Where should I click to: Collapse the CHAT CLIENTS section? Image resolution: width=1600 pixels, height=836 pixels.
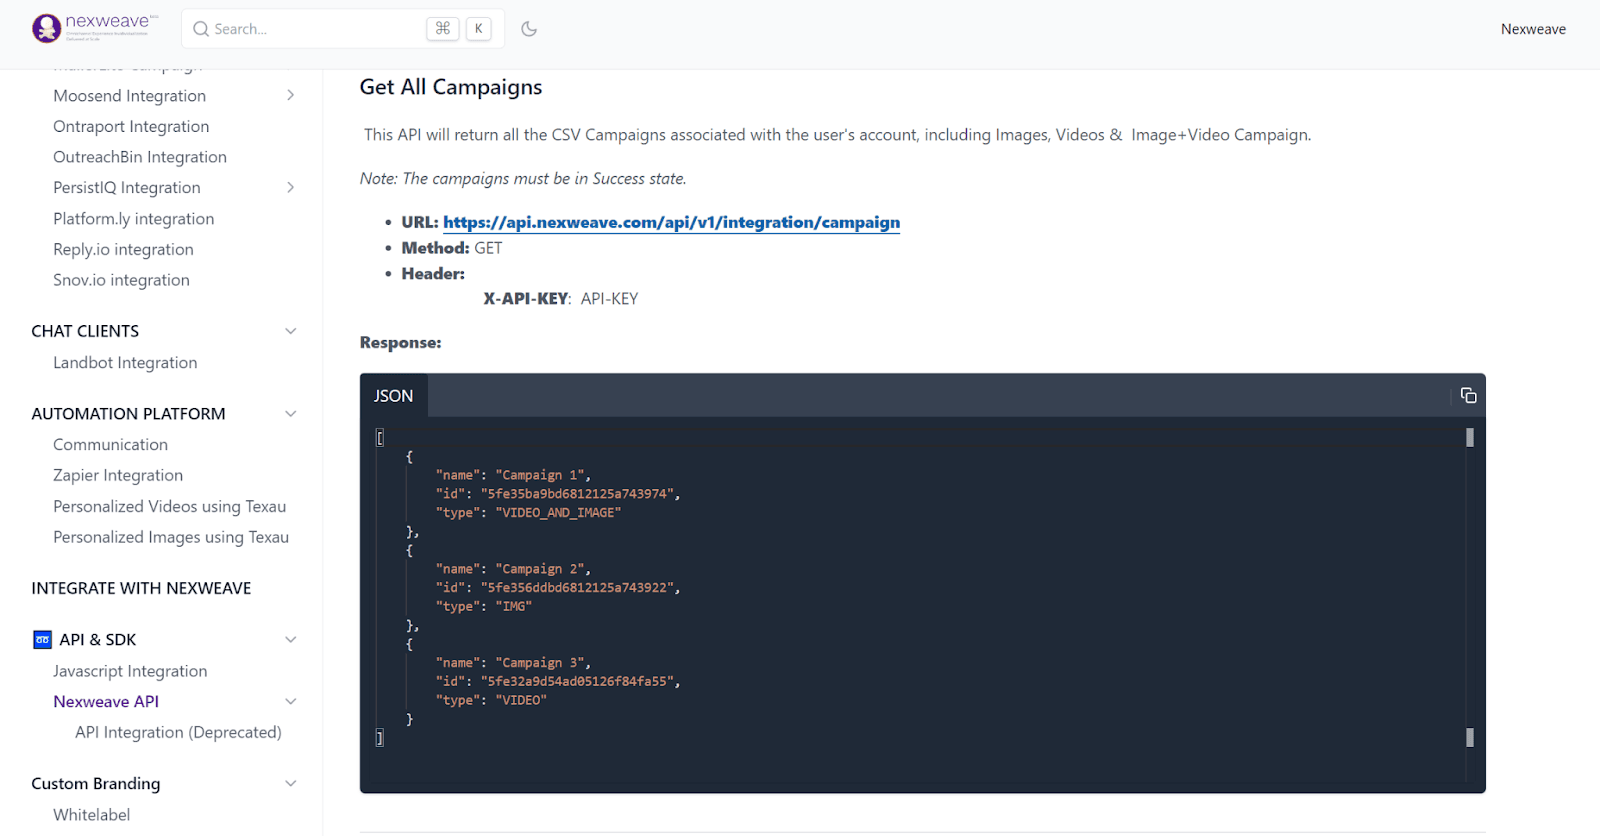pos(290,331)
